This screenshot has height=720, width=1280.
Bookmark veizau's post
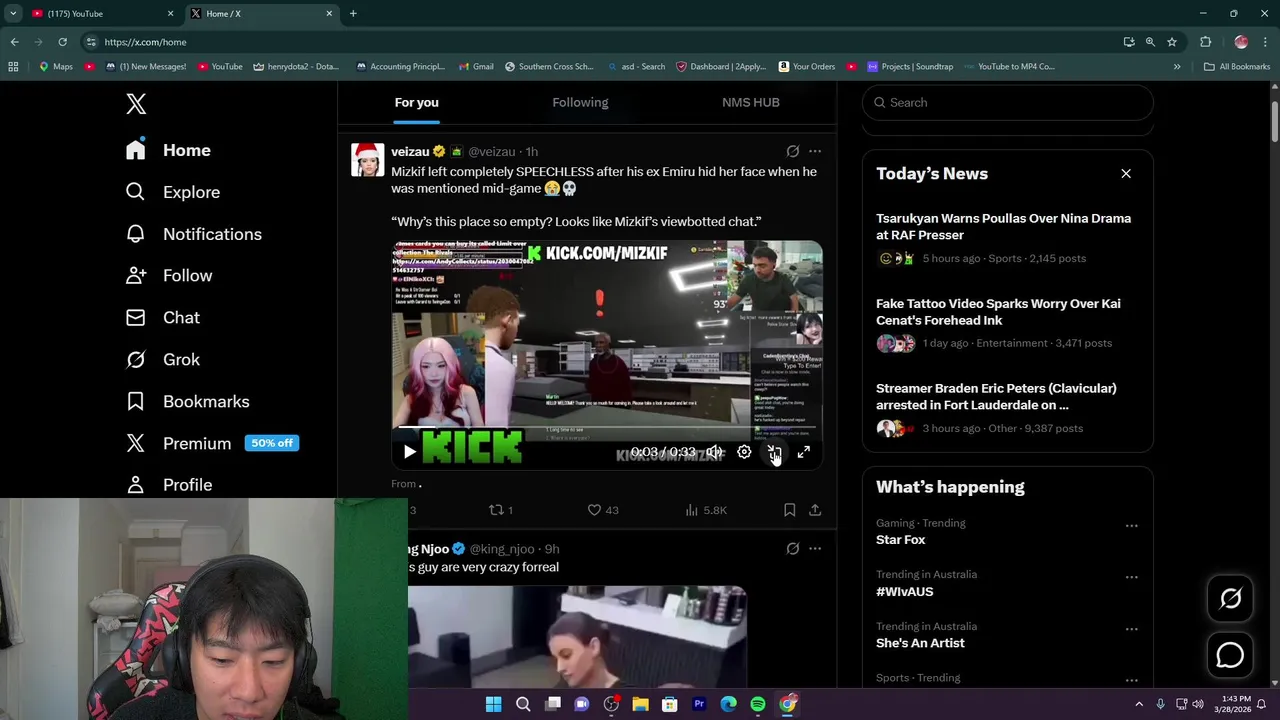[789, 510]
